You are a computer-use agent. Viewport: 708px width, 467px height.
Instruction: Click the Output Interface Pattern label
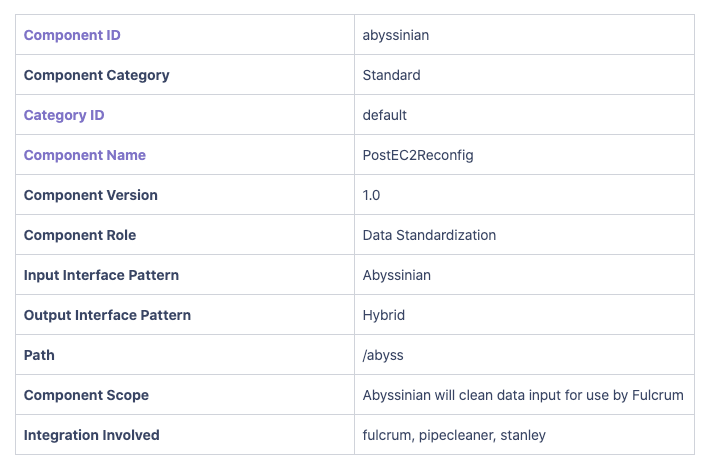click(107, 315)
